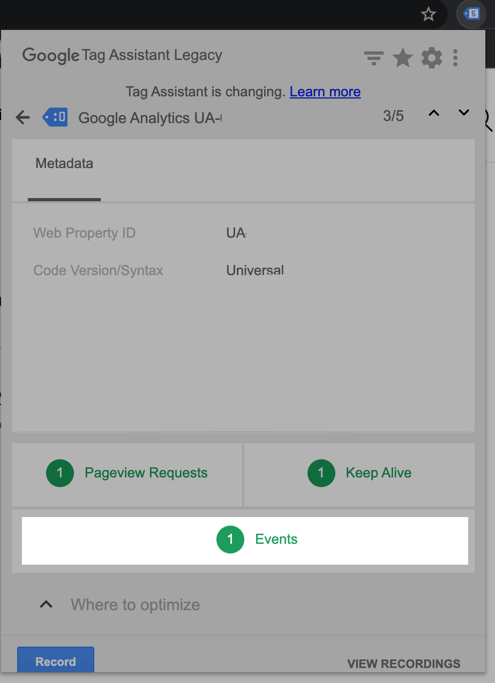Click the Code Version/Syntax label
This screenshot has height=683, width=495.
(x=98, y=270)
